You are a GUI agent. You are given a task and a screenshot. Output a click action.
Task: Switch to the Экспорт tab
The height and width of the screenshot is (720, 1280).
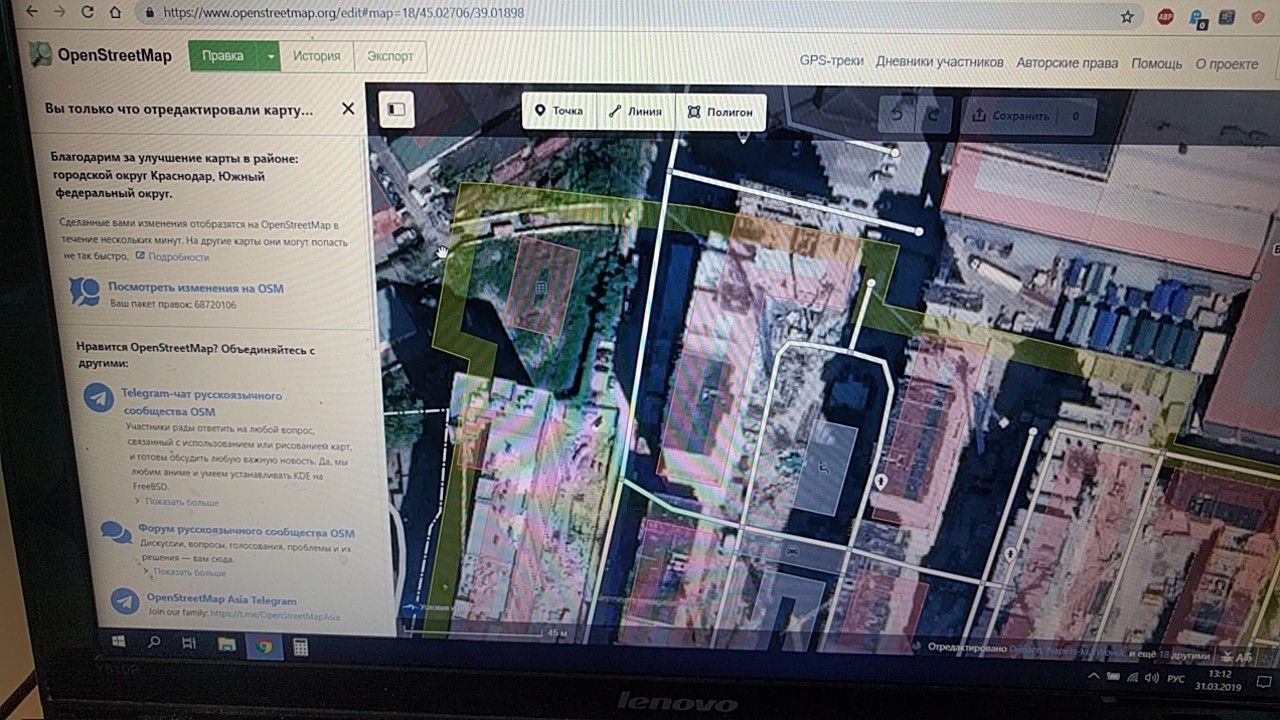point(390,56)
